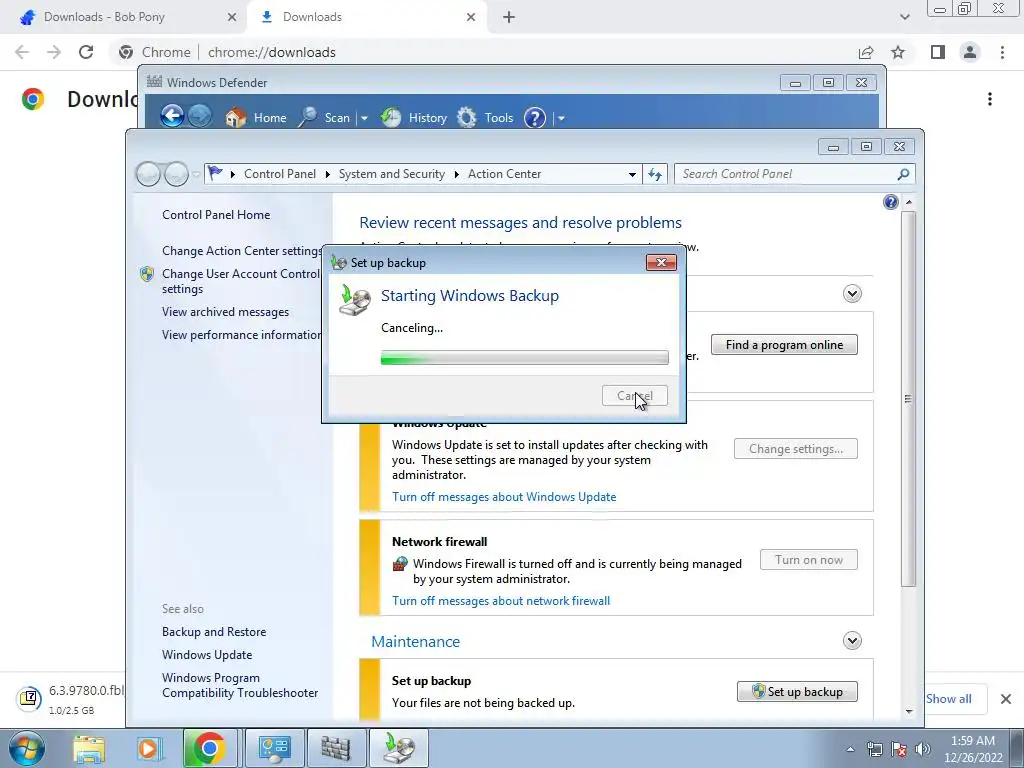
Task: Open Windows Update under See also
Action: click(x=206, y=654)
